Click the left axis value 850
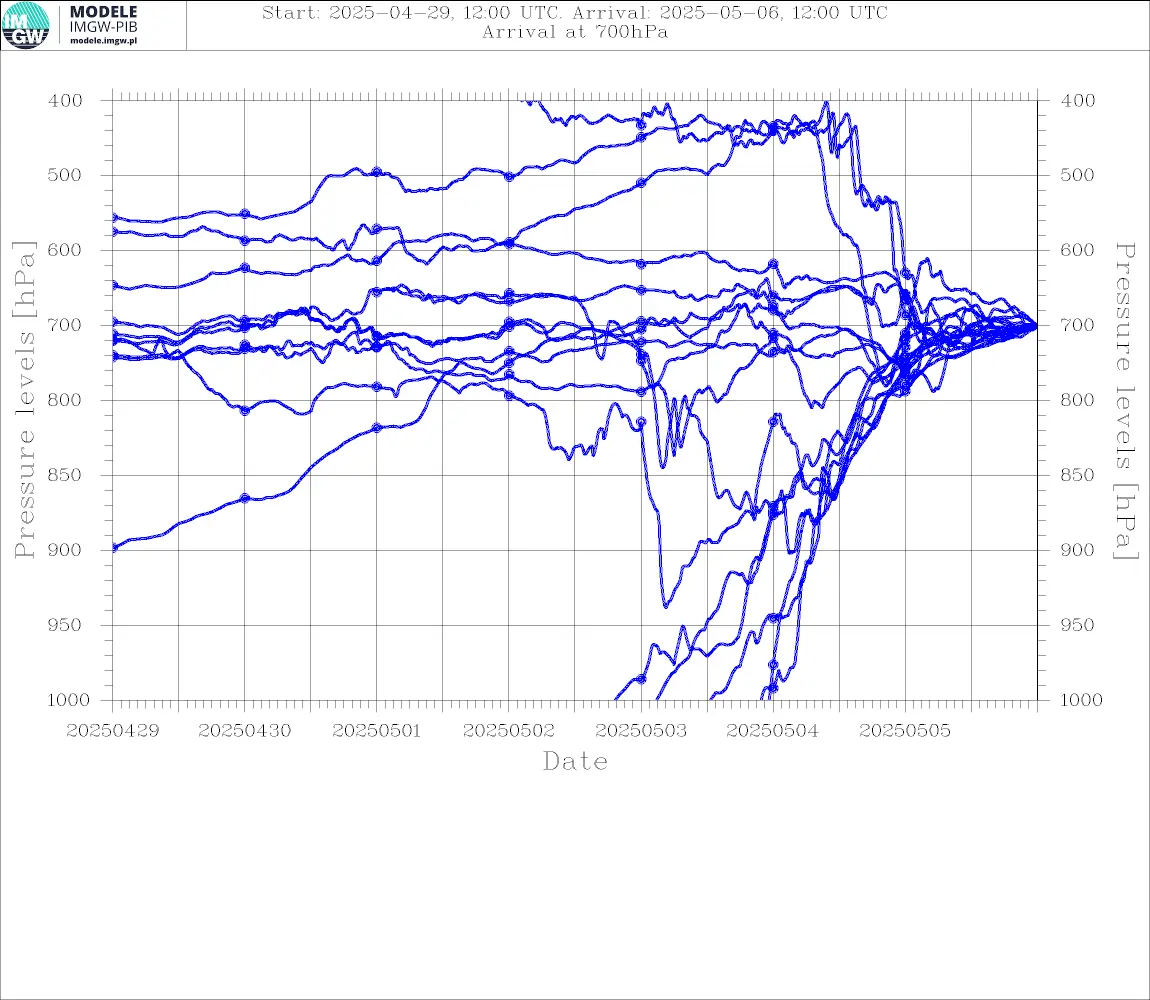Image resolution: width=1150 pixels, height=1000 pixels. 65,475
